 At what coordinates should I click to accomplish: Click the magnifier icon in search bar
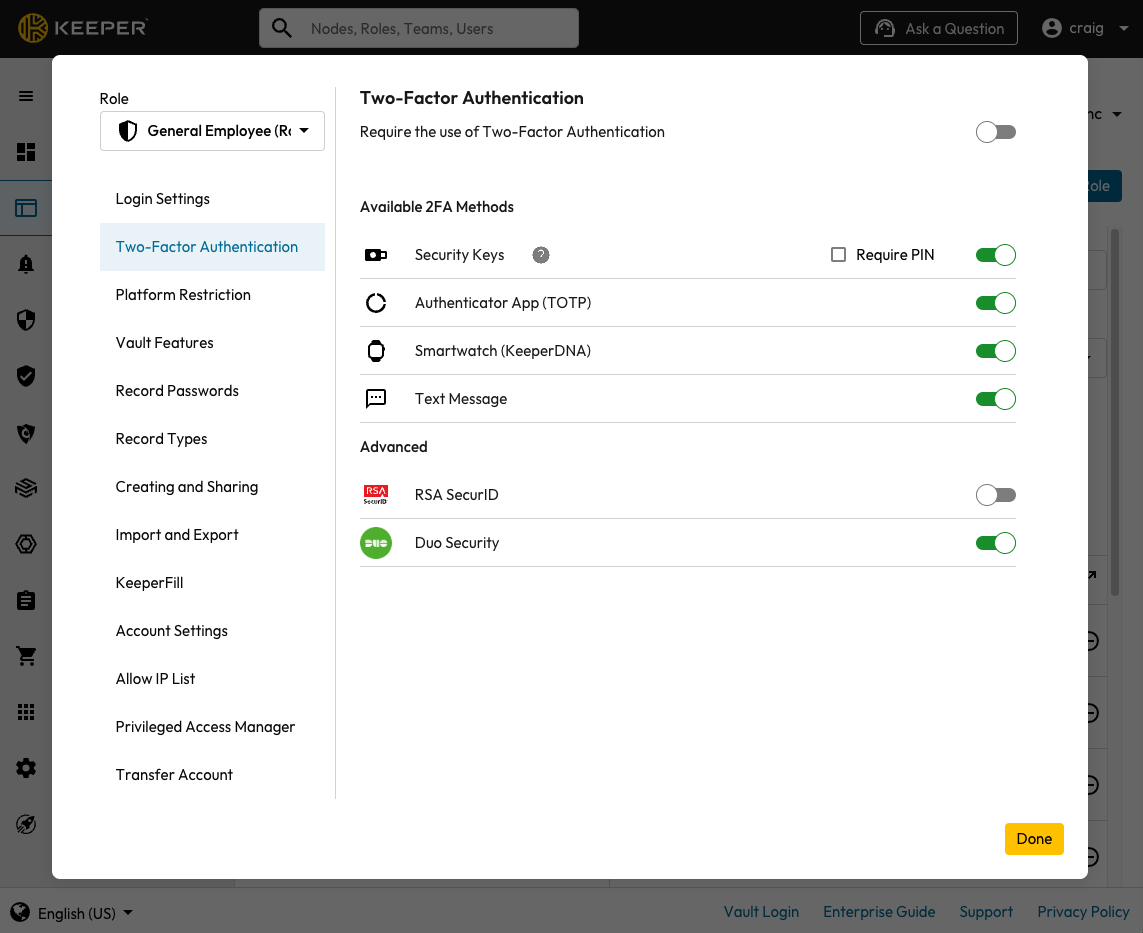point(283,29)
